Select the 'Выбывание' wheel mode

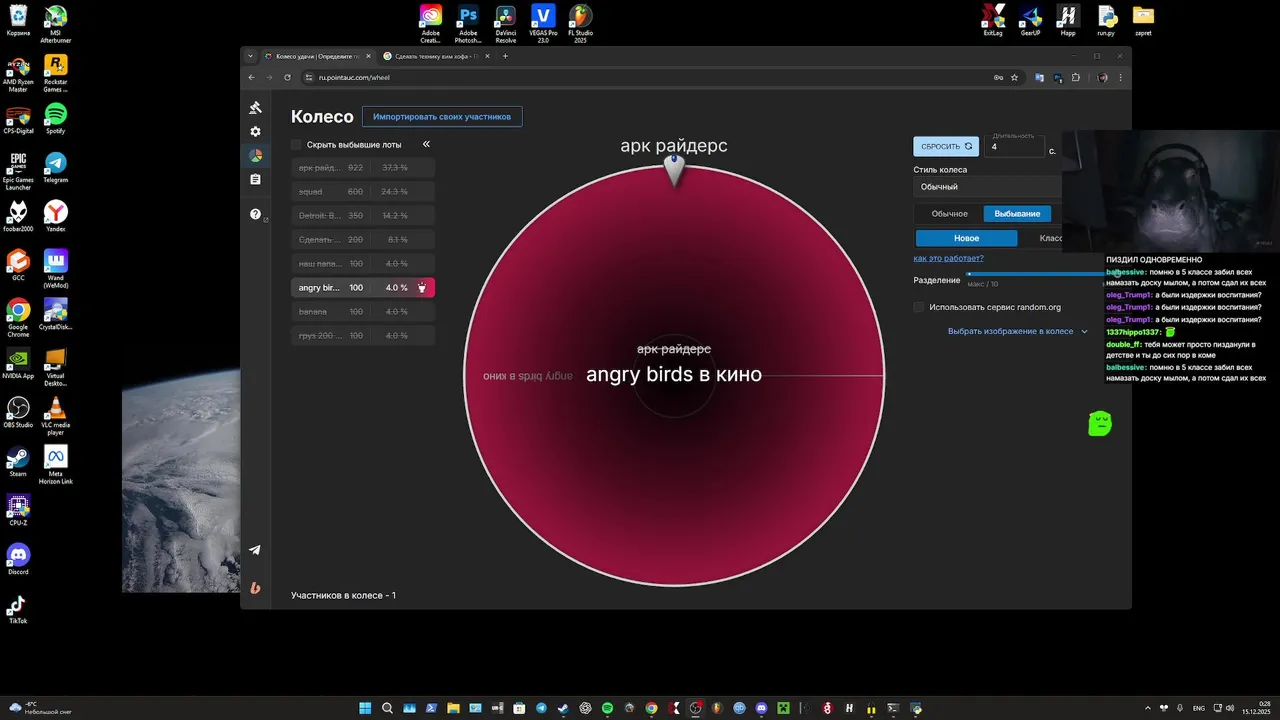[x=1017, y=214]
